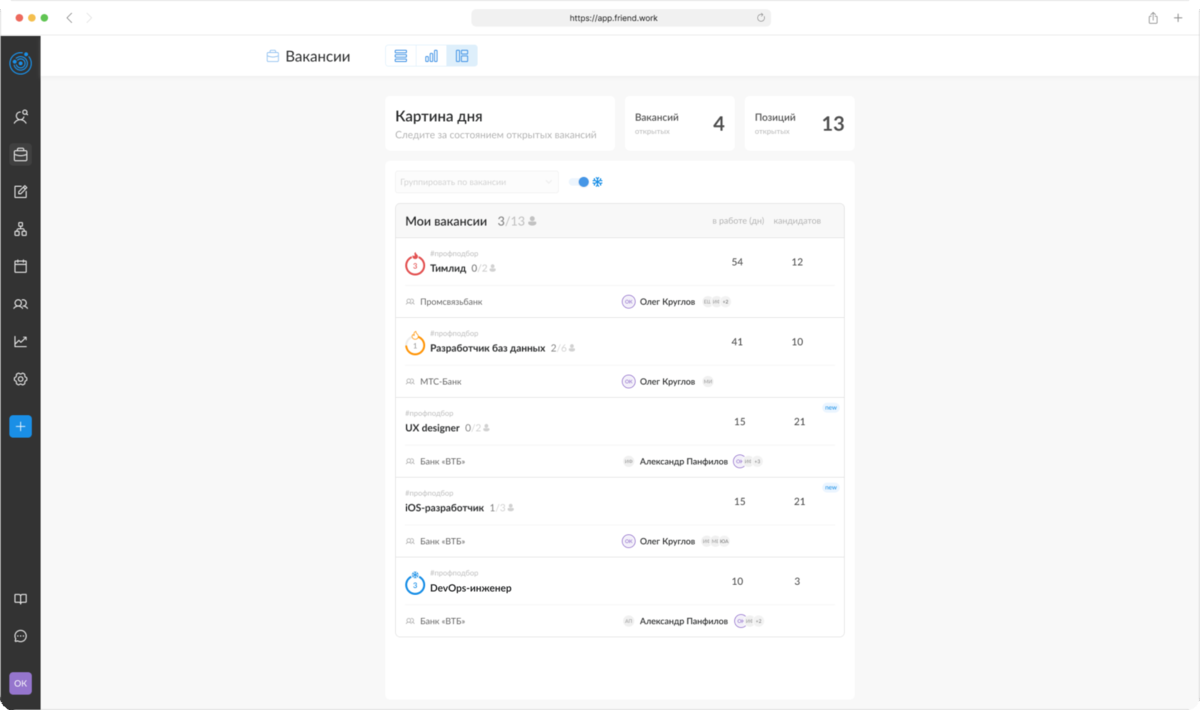
Task: Open candidate search in sidebar
Action: (x=20, y=117)
